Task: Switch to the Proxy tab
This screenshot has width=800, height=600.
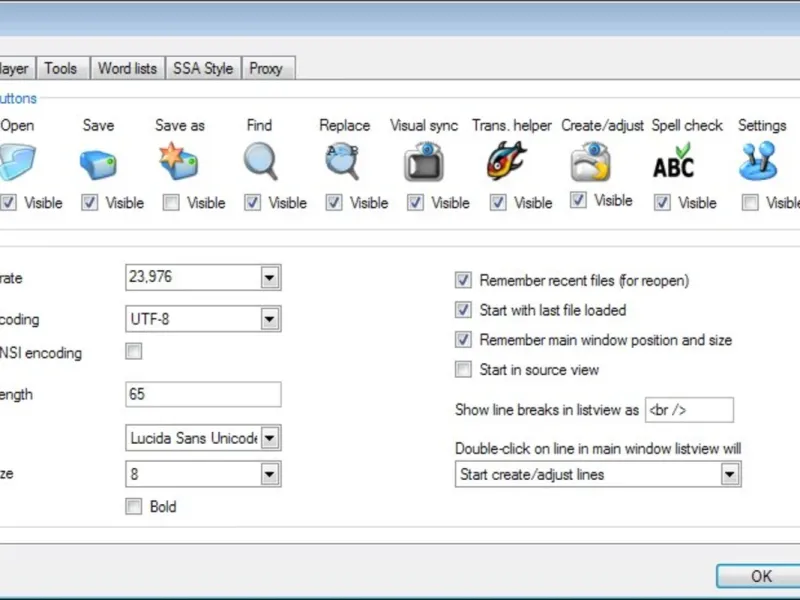Action: tap(268, 68)
